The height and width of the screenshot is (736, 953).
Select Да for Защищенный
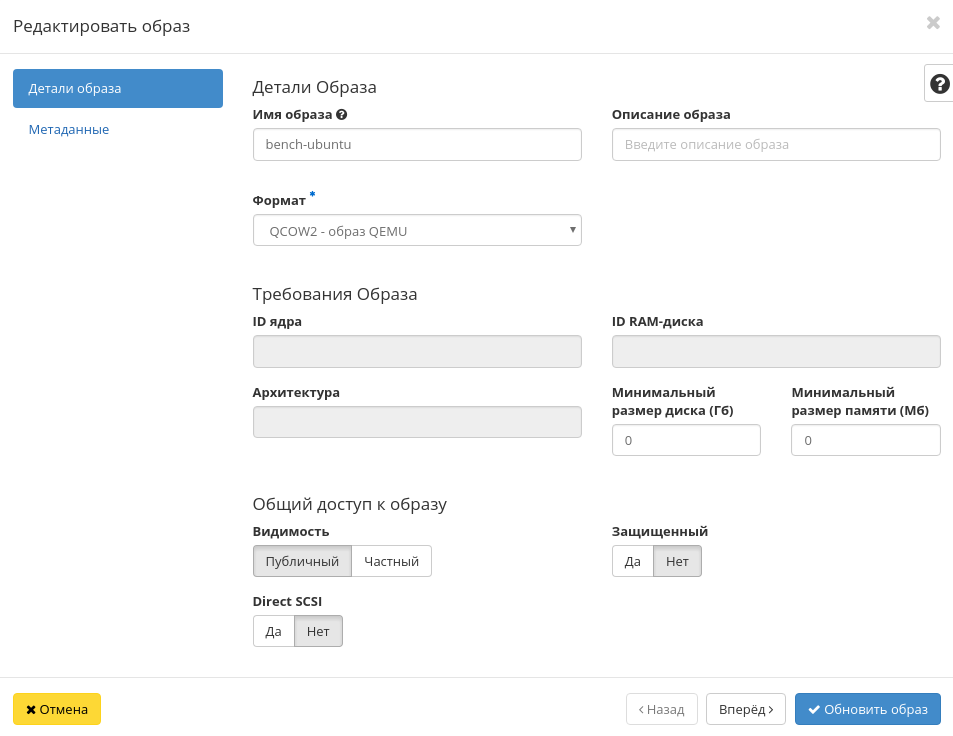(632, 562)
